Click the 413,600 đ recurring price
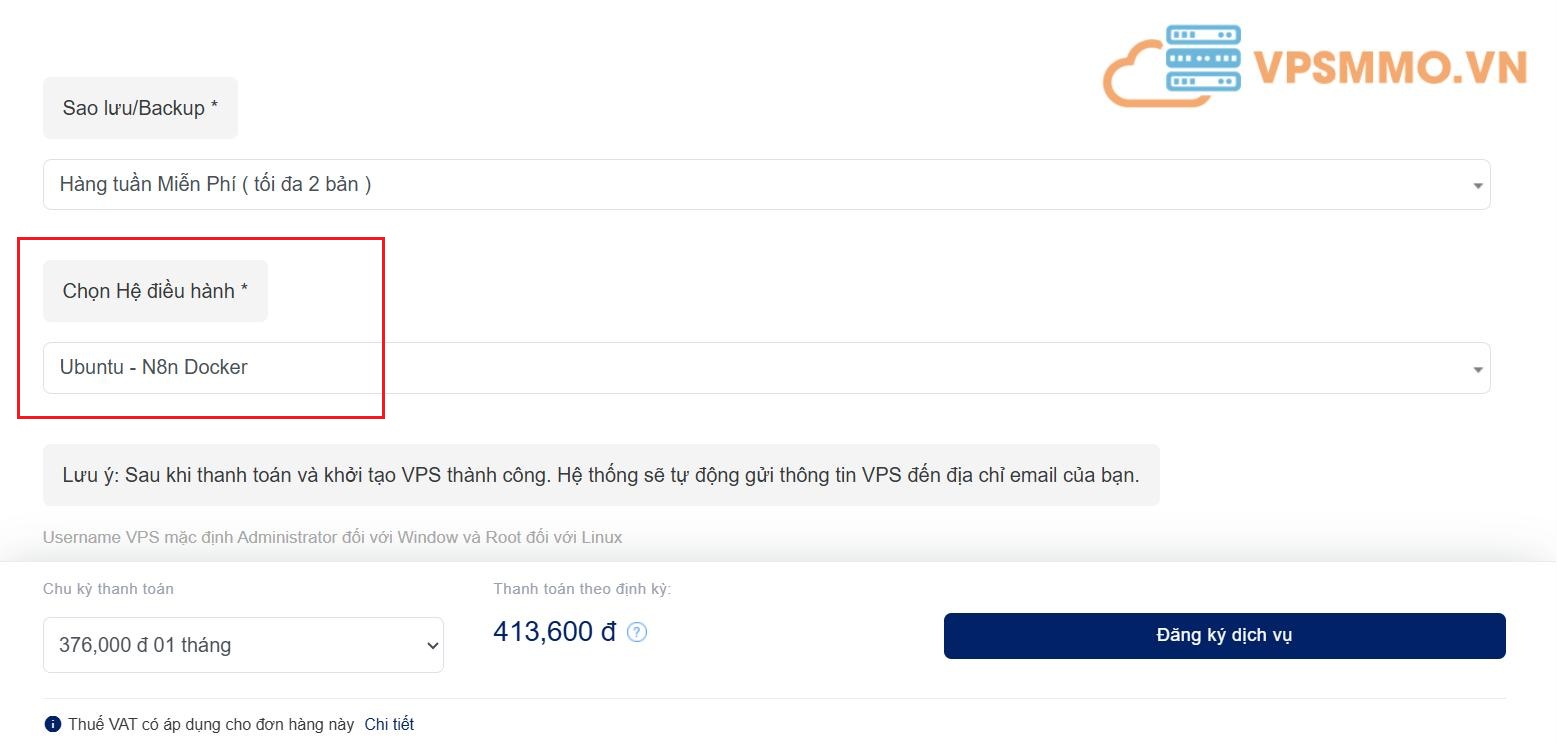 pyautogui.click(x=555, y=632)
